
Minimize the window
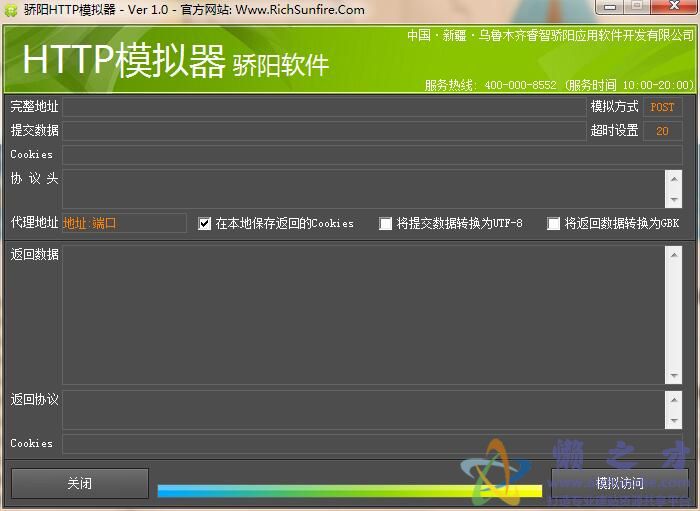610,7
